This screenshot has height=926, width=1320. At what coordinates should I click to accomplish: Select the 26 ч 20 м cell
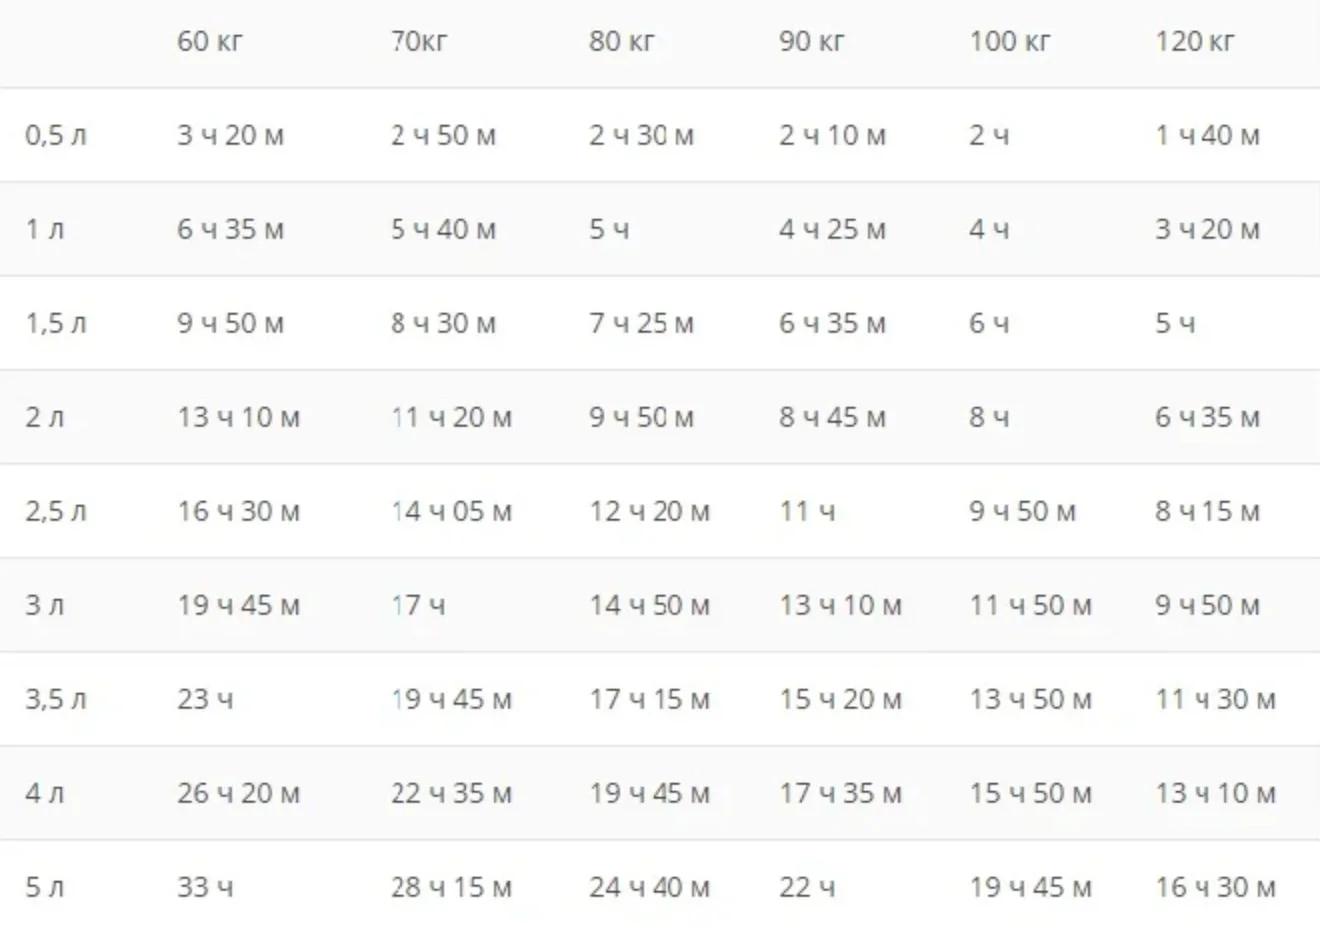click(238, 793)
